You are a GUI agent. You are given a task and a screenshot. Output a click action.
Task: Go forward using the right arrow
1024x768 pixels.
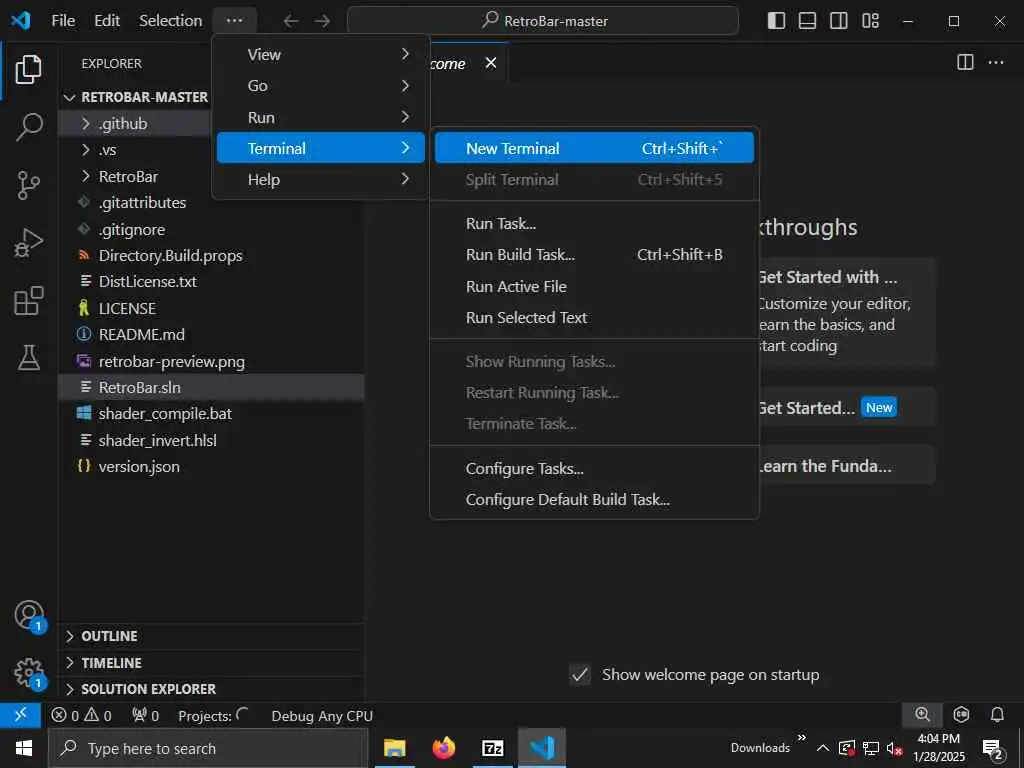pyautogui.click(x=322, y=21)
